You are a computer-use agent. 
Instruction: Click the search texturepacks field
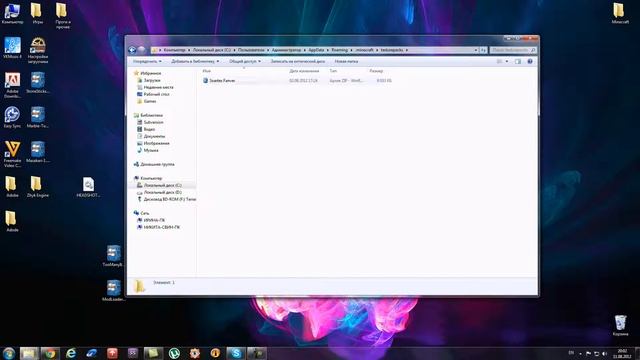tap(513, 50)
